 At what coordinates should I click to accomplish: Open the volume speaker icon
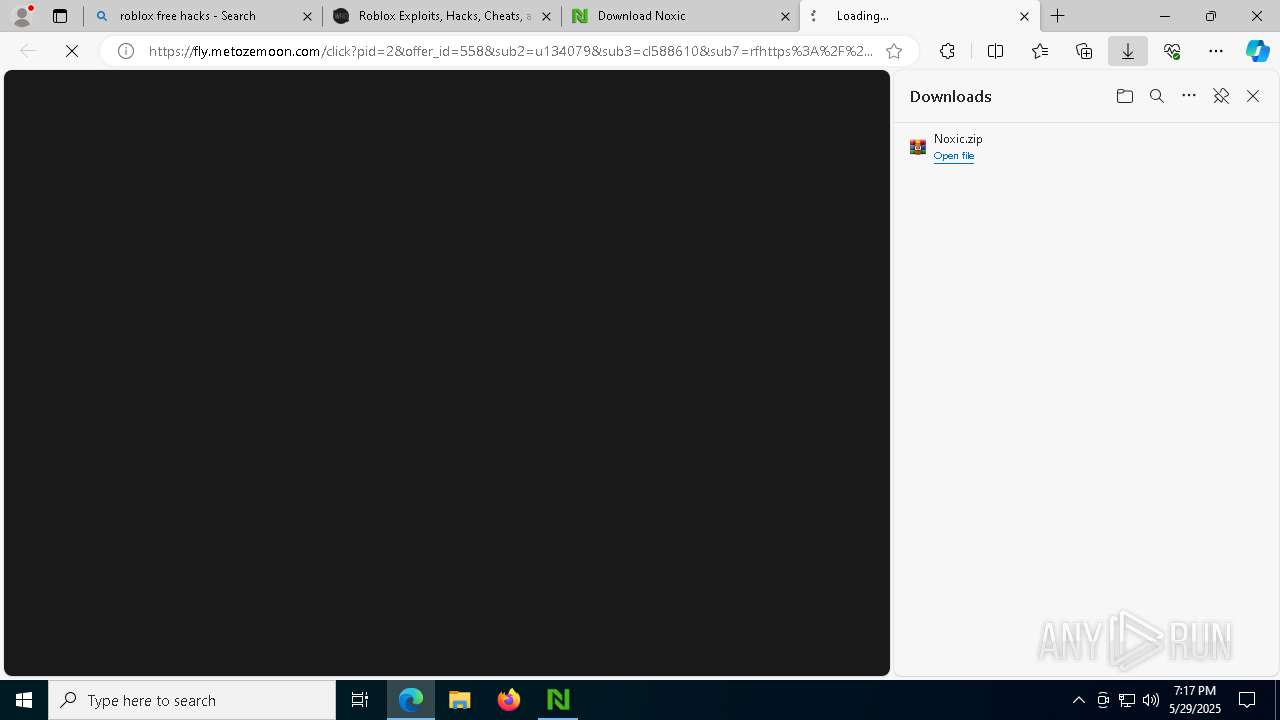coord(1150,700)
